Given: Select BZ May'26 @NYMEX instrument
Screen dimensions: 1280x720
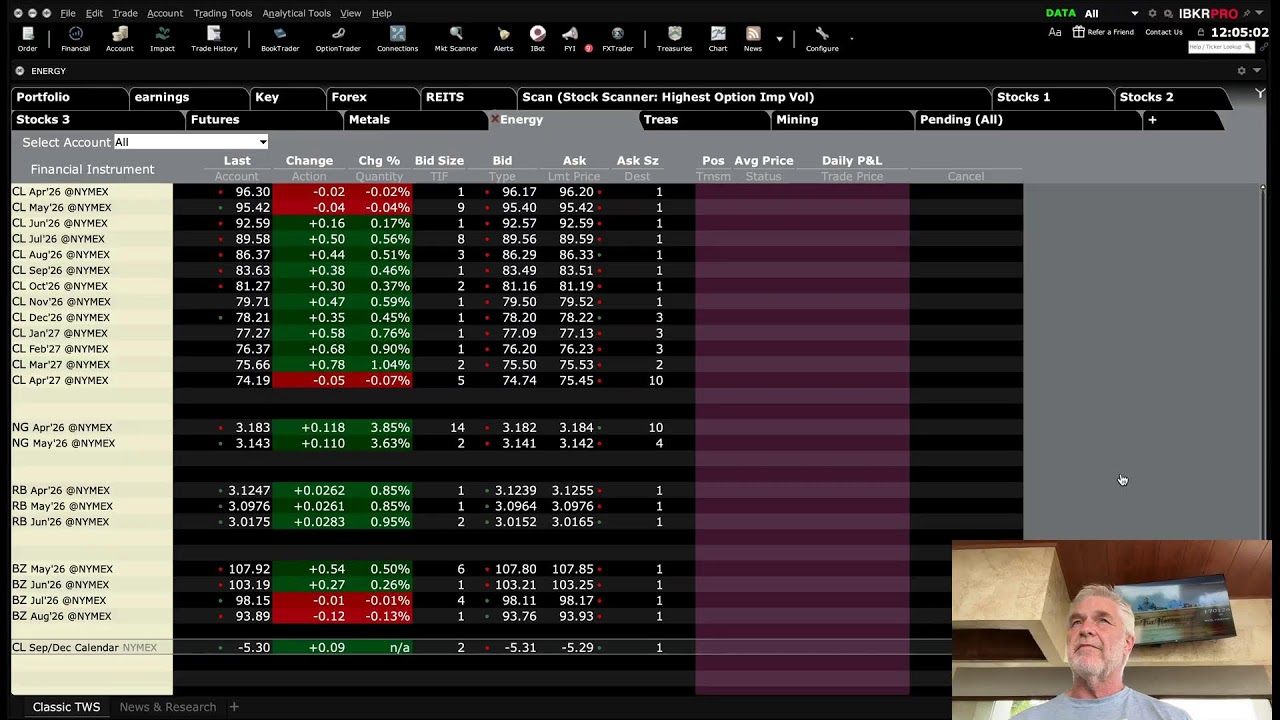Looking at the screenshot, I should coord(62,569).
